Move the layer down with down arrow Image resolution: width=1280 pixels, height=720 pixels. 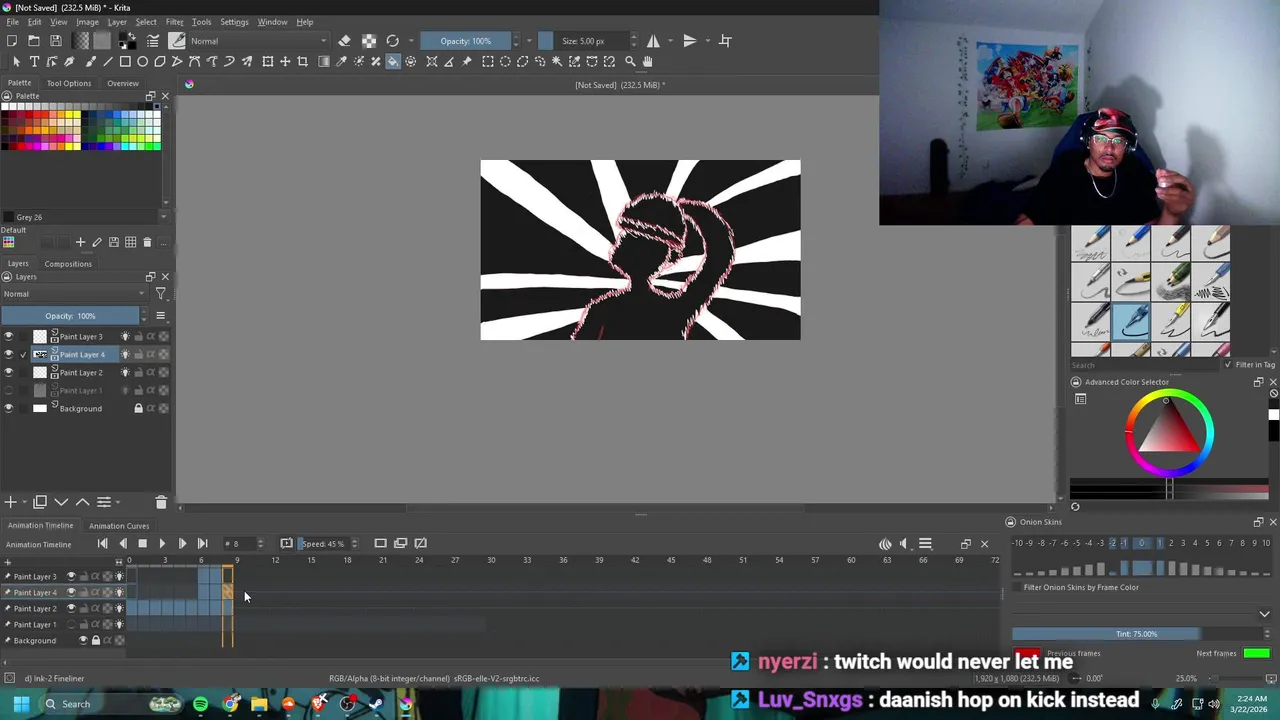coord(61,502)
